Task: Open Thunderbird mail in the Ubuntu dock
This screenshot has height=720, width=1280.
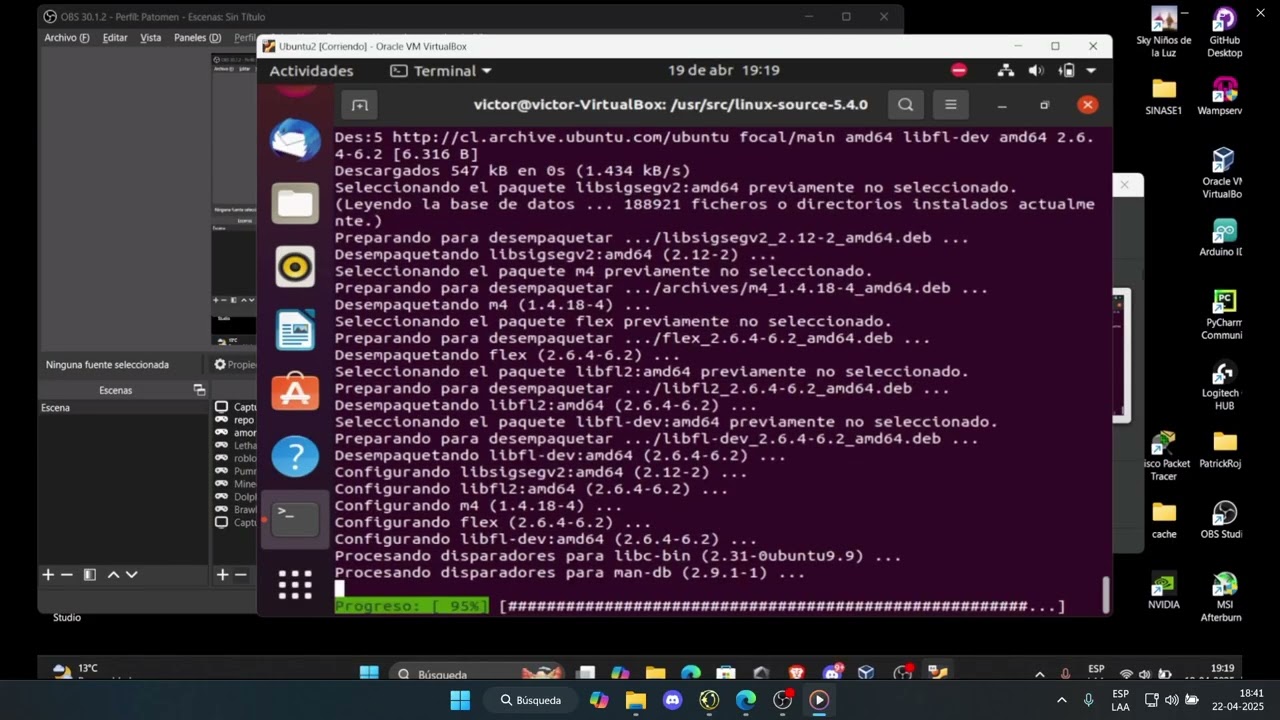Action: [x=295, y=140]
